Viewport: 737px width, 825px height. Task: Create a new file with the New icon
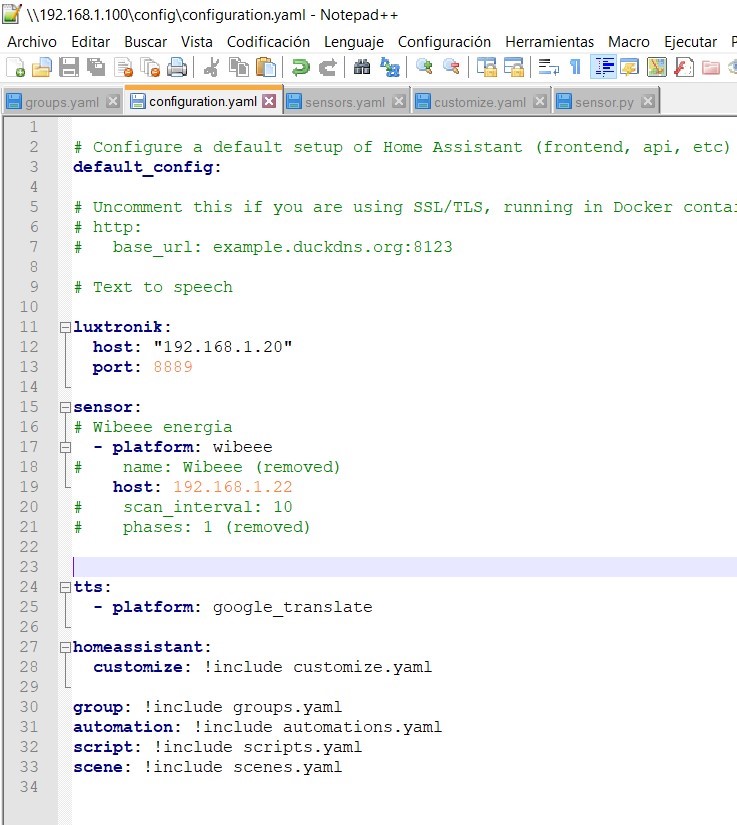point(15,67)
